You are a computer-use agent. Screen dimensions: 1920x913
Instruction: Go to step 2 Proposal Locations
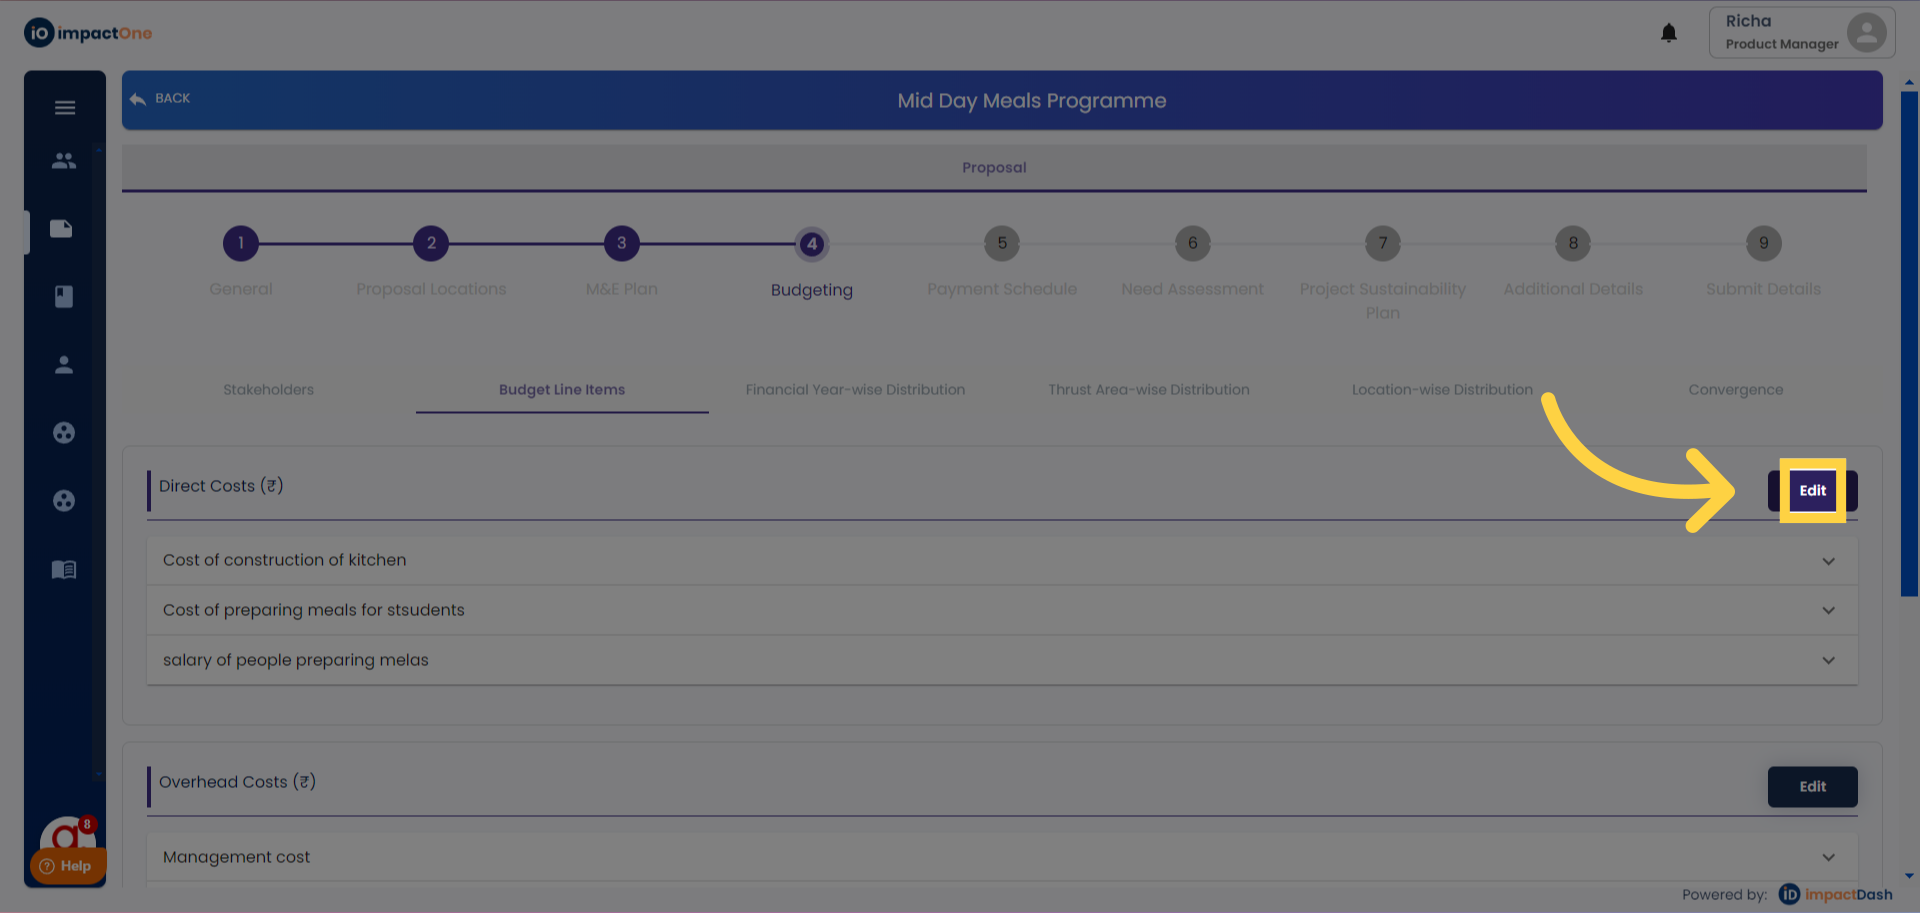431,243
